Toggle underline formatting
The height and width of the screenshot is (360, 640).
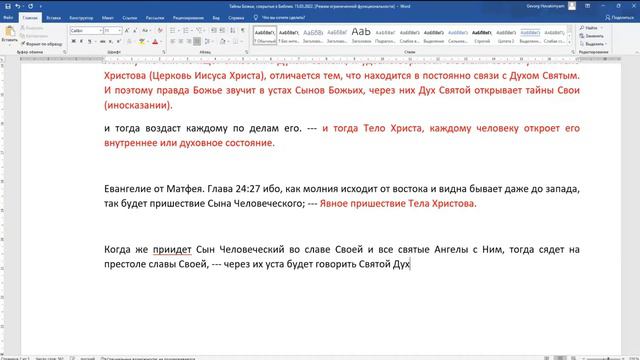coord(89,41)
